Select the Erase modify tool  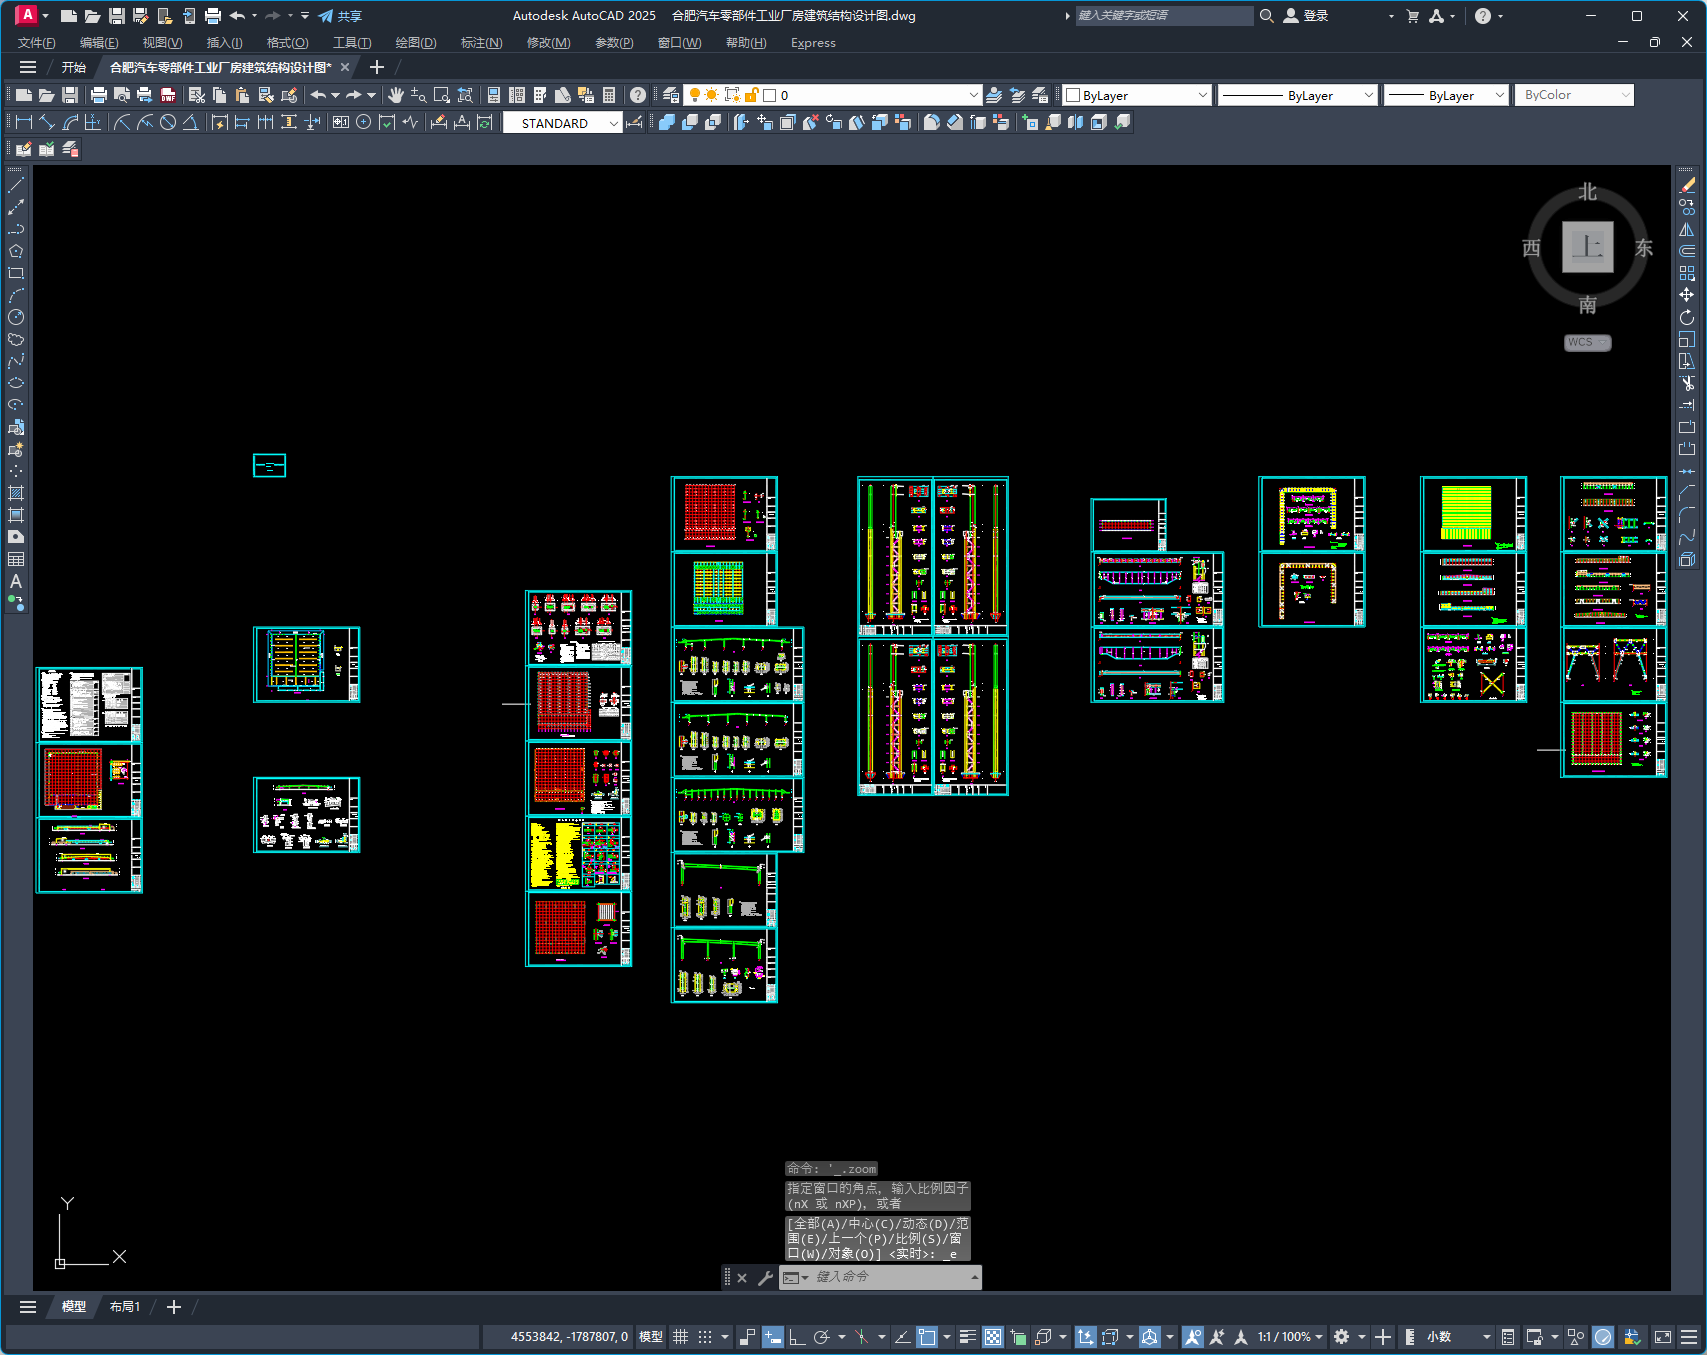click(x=1687, y=185)
